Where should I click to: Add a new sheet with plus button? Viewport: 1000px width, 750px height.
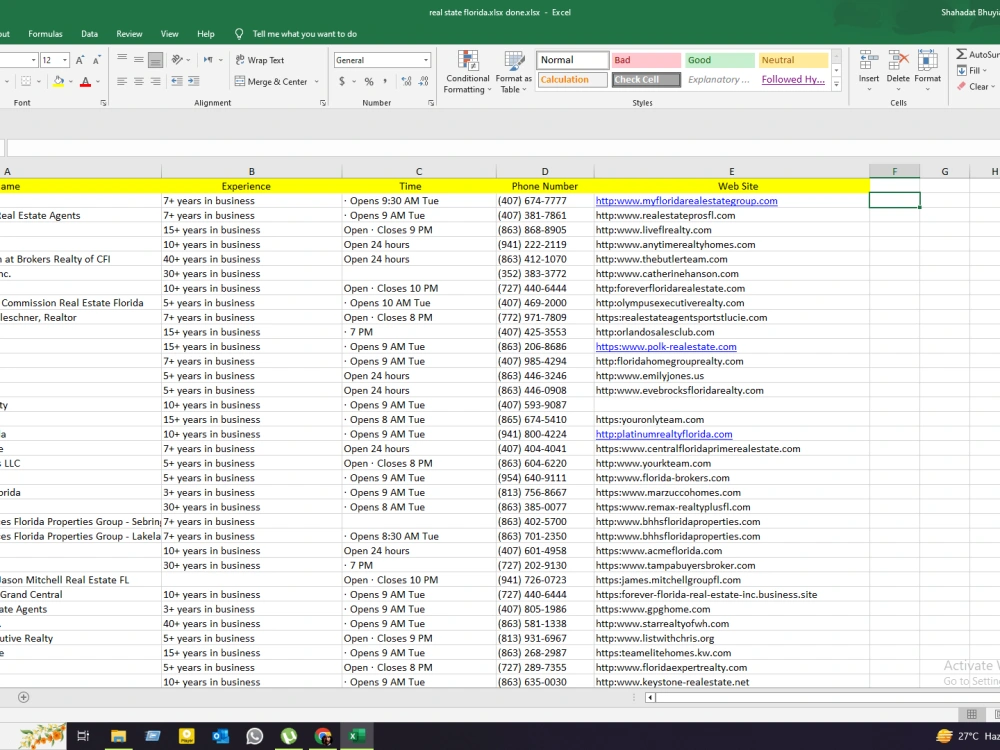coord(24,697)
